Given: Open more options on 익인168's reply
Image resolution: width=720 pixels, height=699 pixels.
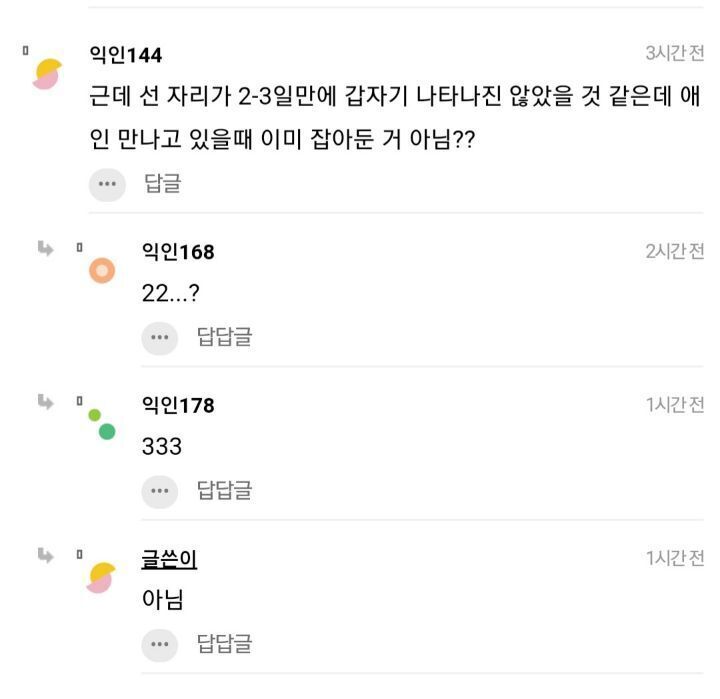Looking at the screenshot, I should click(x=159, y=337).
